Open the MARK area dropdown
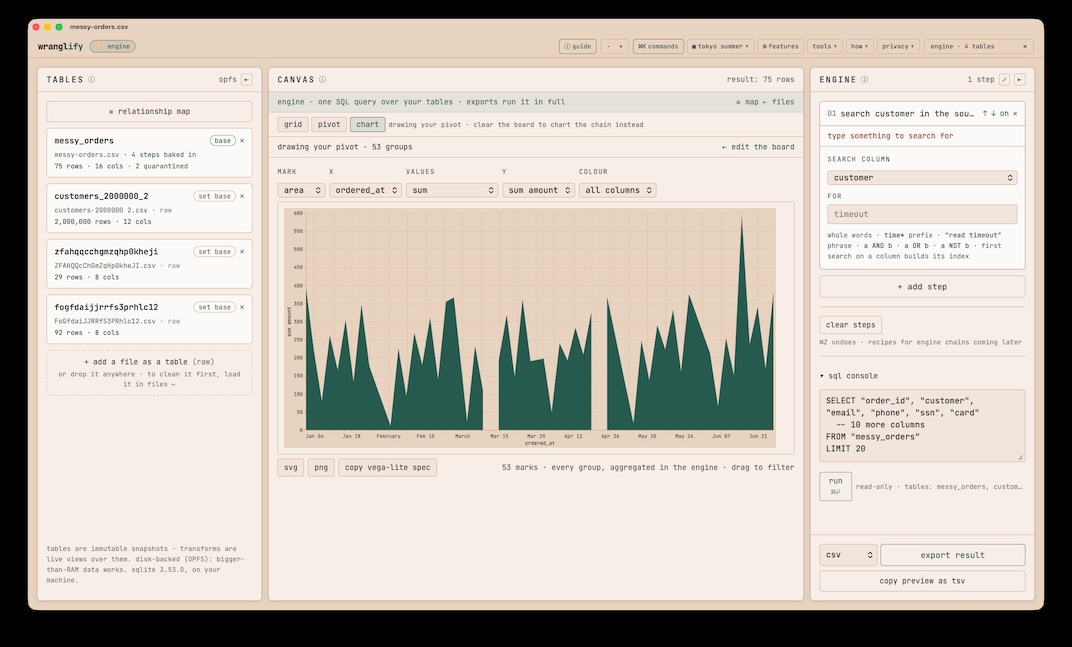Viewport: 1072px width, 647px height. point(302,190)
